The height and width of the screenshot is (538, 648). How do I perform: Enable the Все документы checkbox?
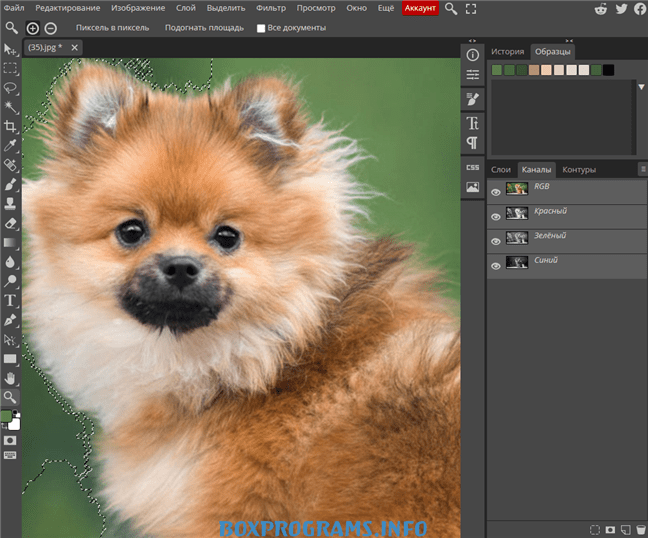[x=261, y=28]
